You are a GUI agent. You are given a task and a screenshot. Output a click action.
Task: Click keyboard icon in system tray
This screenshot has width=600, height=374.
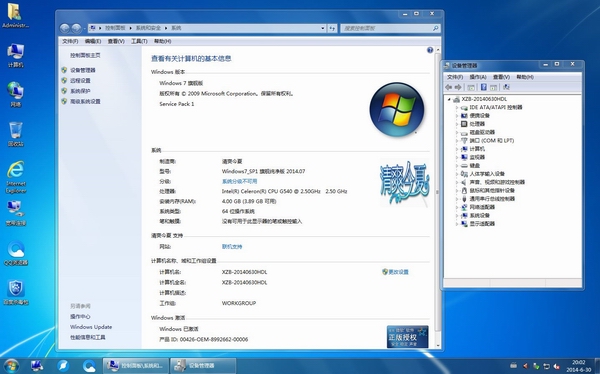(514, 366)
